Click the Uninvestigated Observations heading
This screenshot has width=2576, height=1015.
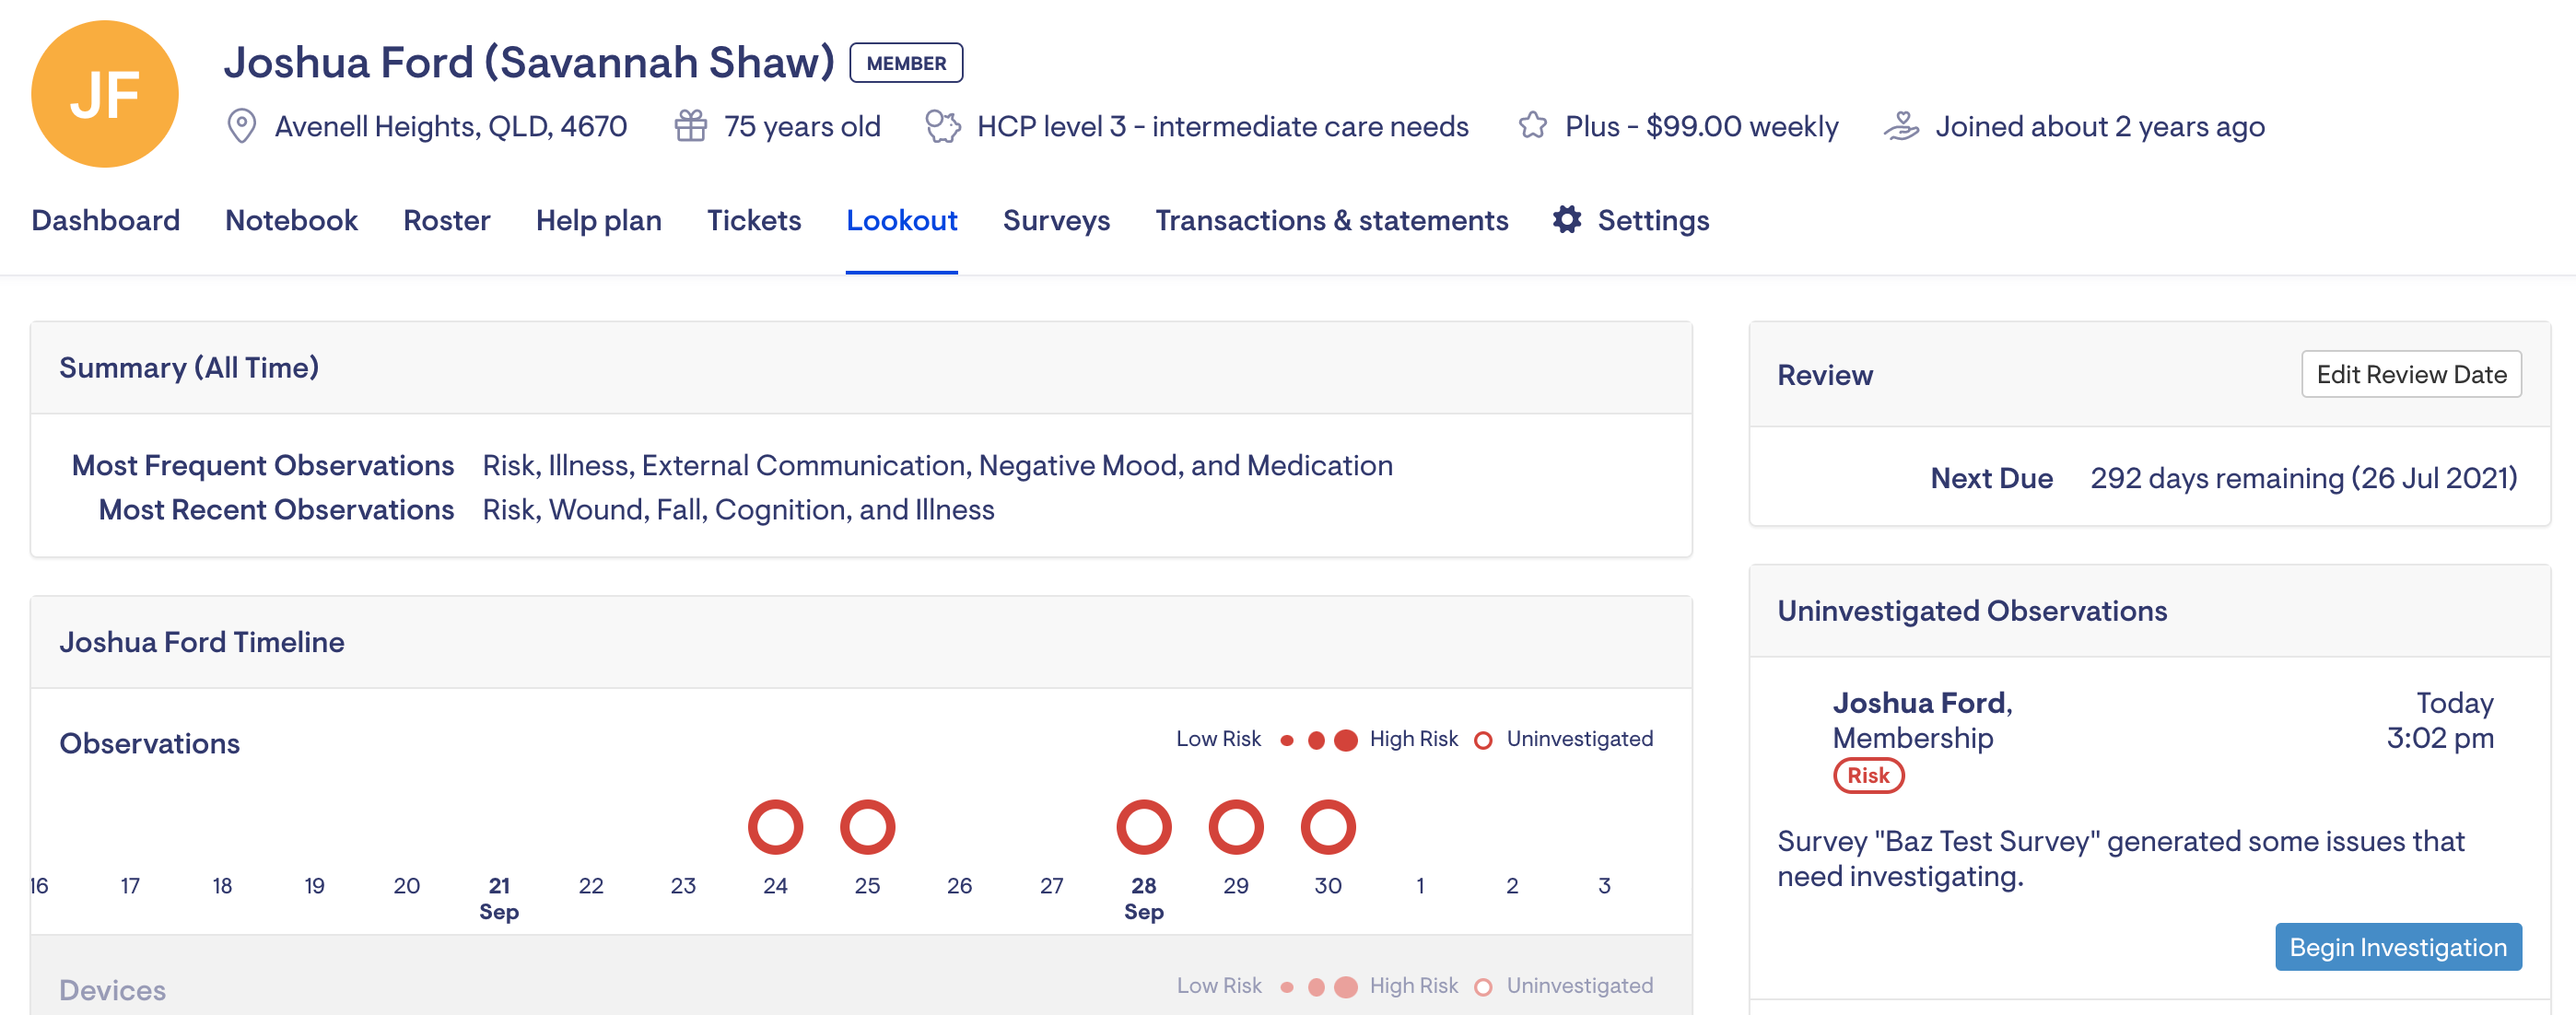click(1972, 611)
